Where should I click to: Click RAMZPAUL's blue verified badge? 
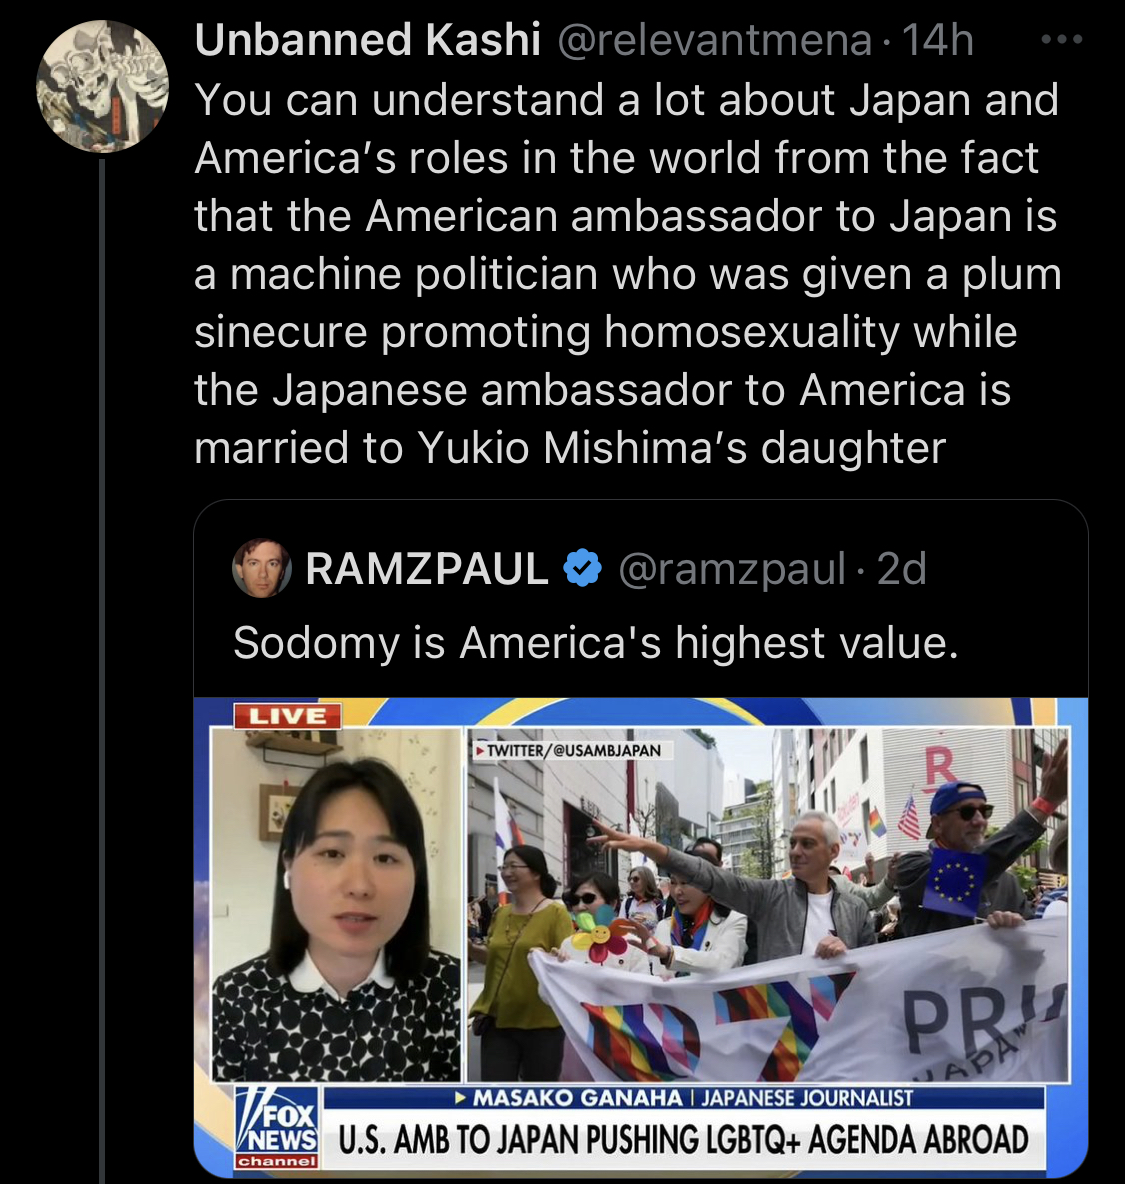(x=582, y=568)
